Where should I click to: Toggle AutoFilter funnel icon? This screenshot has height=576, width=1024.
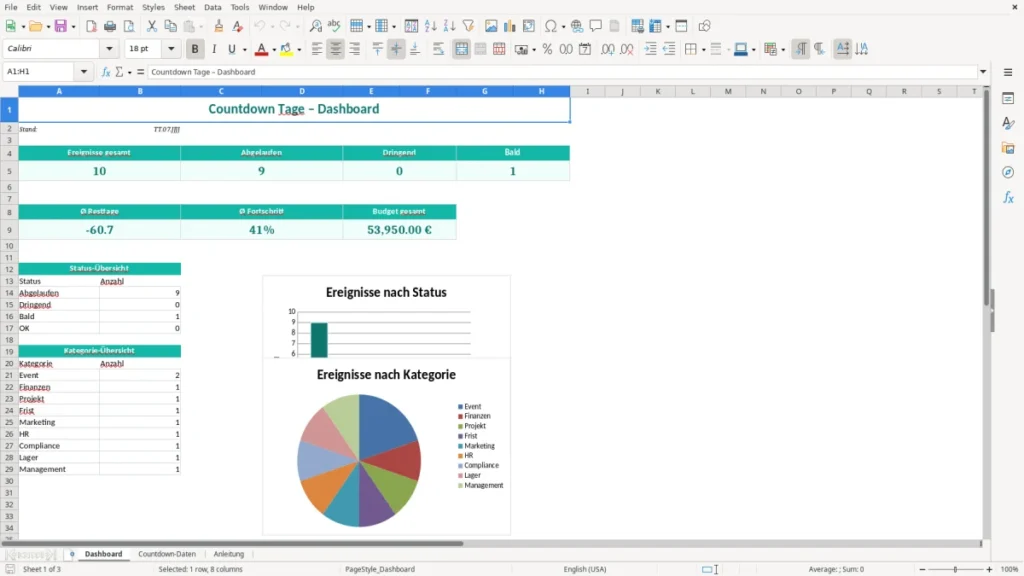tap(468, 26)
